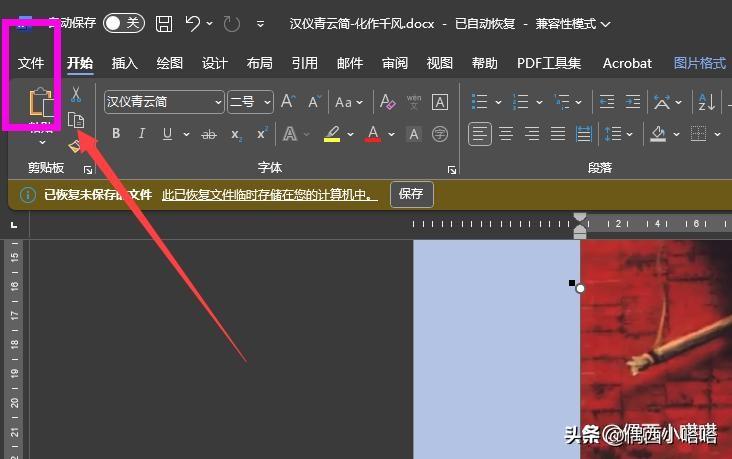Click the Copy icon in clipboard group

pos(76,120)
